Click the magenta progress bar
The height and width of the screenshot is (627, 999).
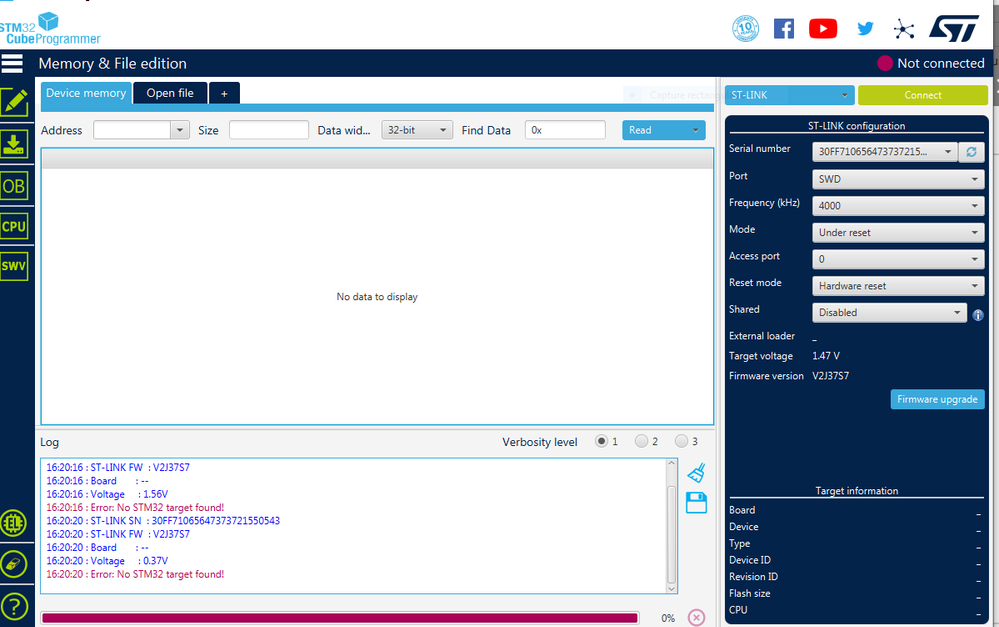click(340, 617)
